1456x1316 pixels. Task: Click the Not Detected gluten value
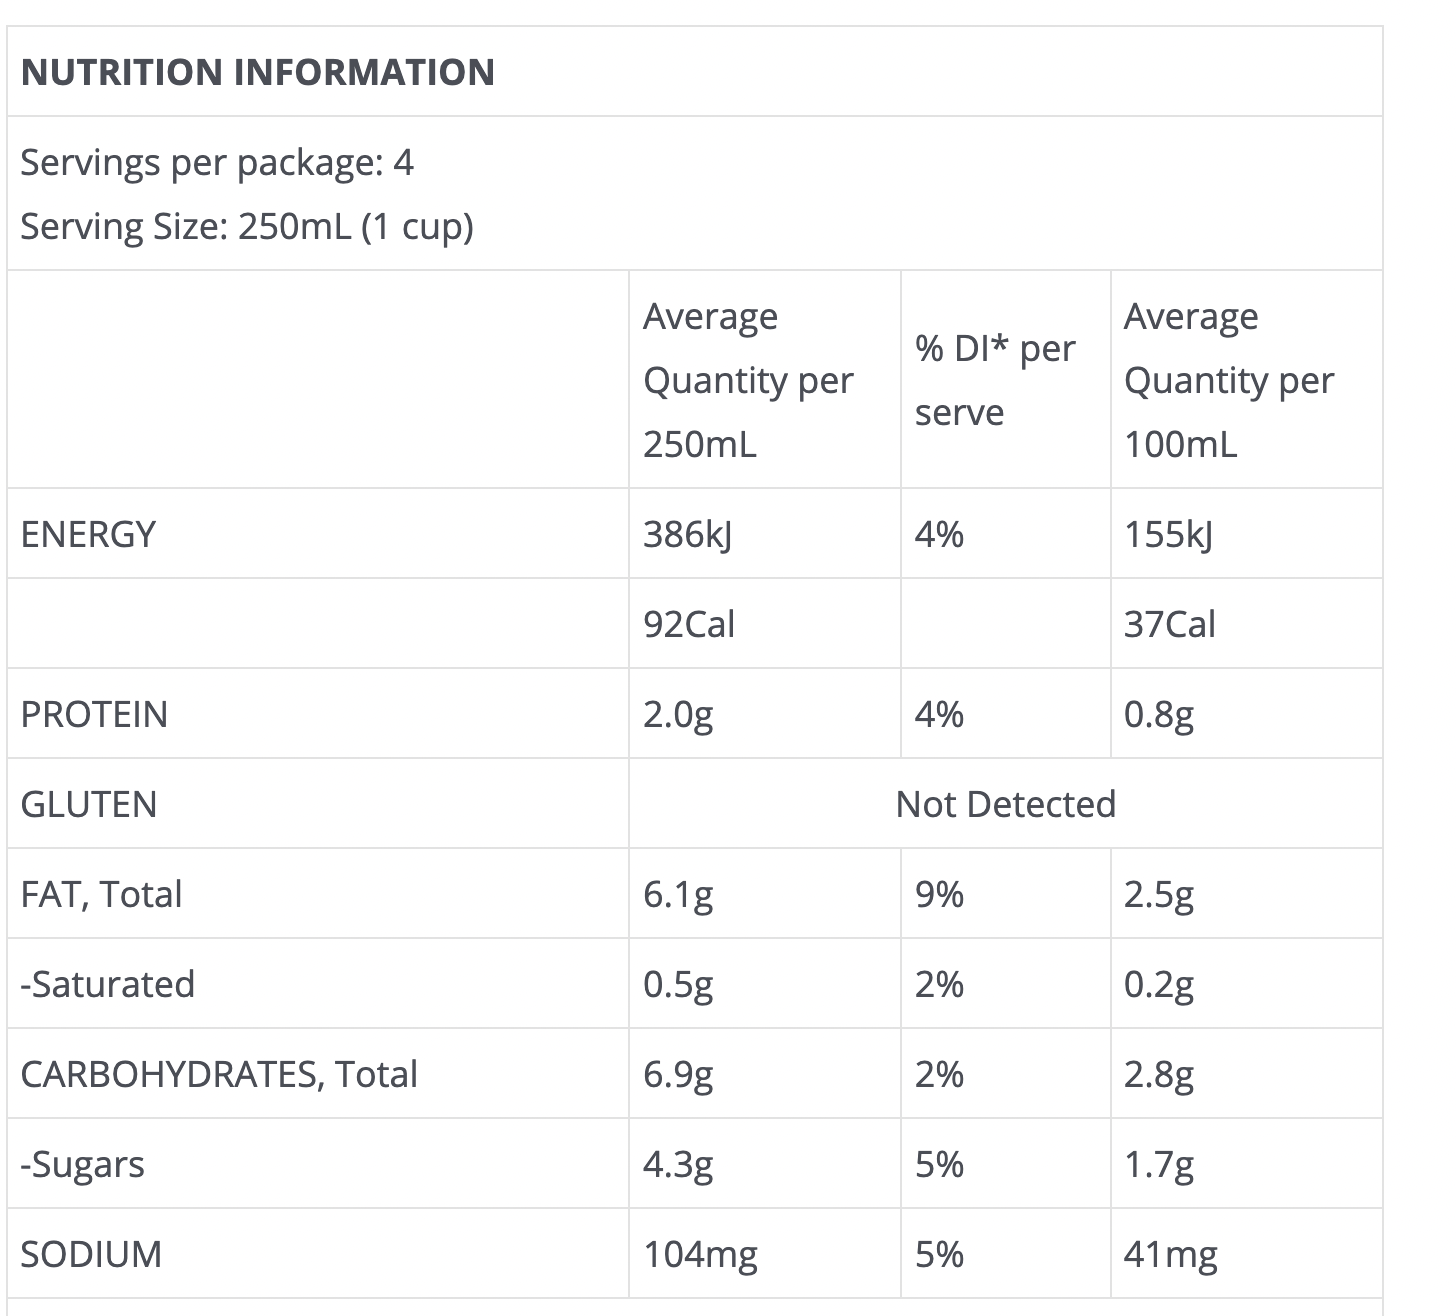tap(1005, 804)
